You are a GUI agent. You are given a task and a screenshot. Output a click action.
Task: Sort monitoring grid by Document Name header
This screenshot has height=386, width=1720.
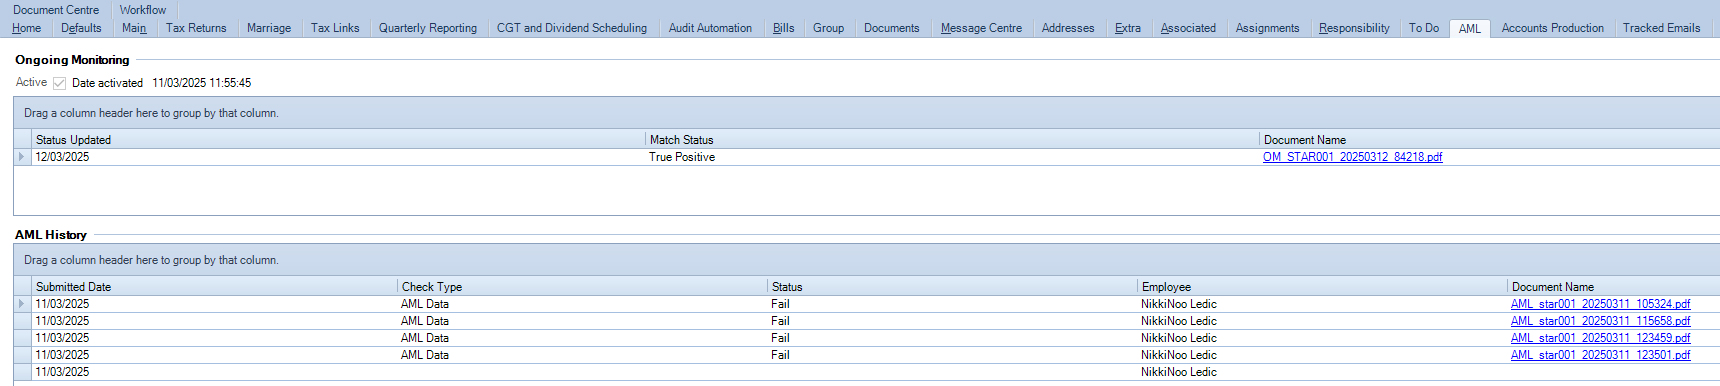1489,140
